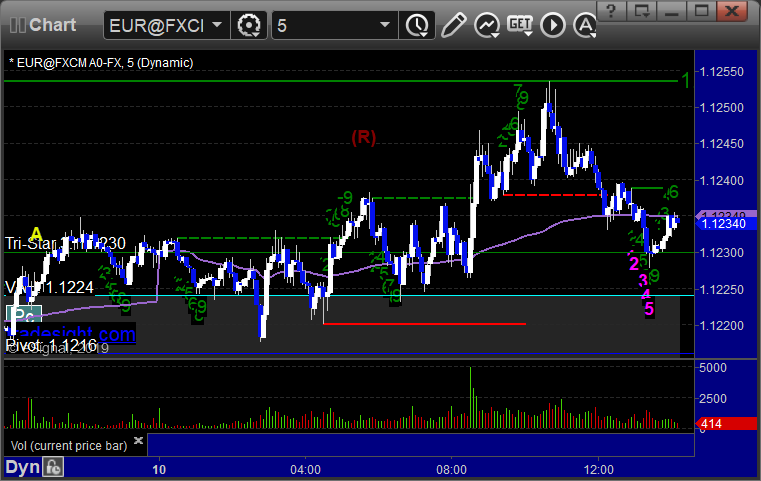Click the current price marker 1.12340
Screen dimensions: 761x481
725,224
